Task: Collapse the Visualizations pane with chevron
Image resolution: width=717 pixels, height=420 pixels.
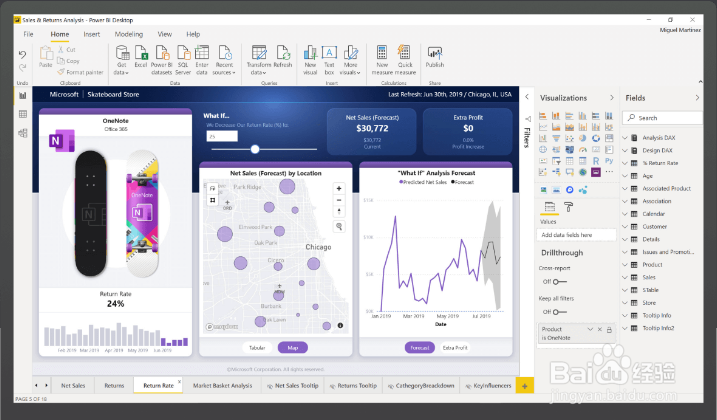Action: tap(611, 98)
